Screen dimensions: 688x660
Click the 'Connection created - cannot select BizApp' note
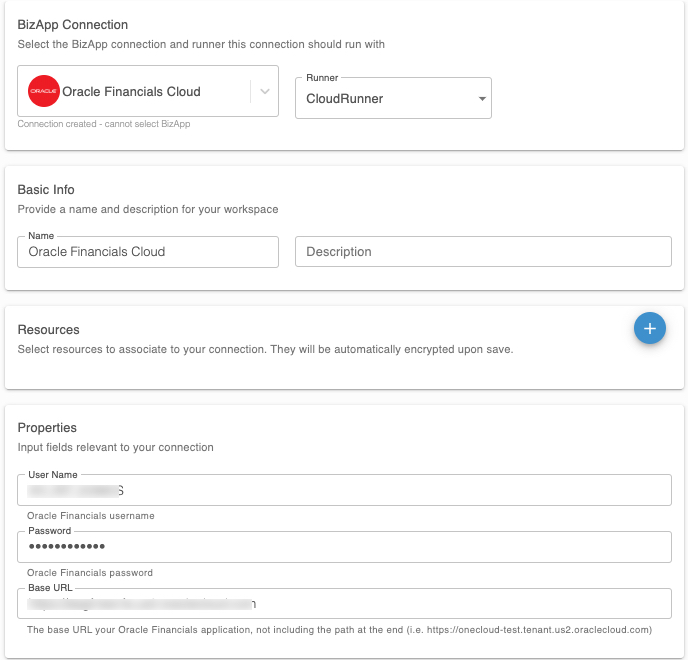point(104,124)
